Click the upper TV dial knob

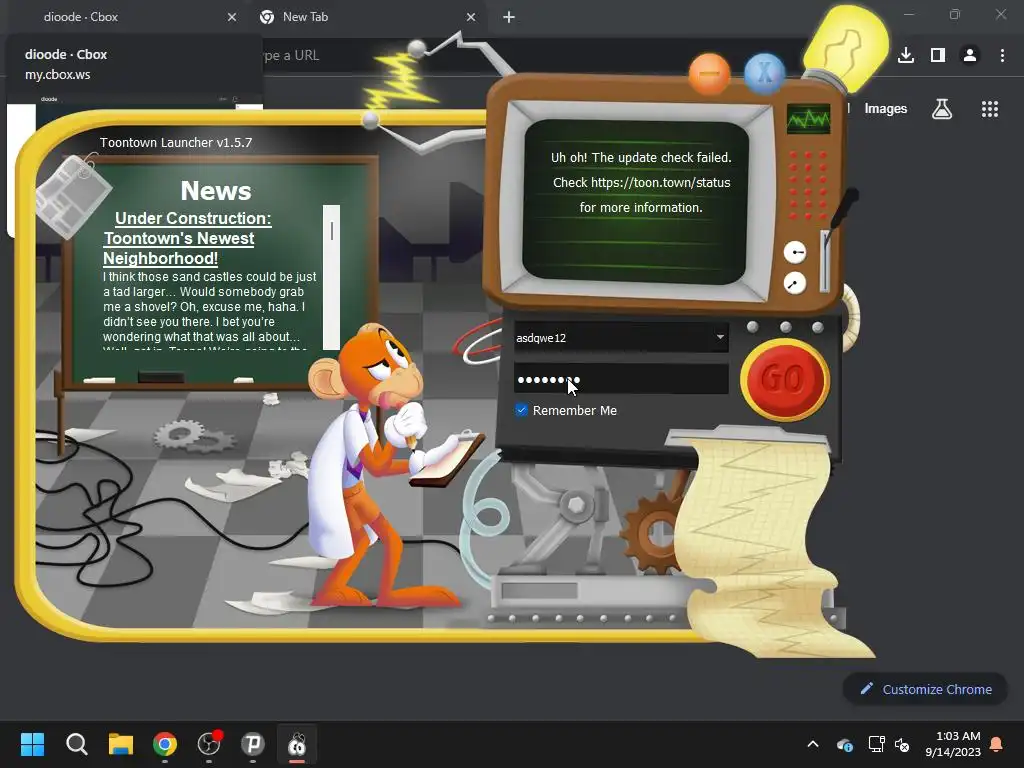[x=795, y=252]
